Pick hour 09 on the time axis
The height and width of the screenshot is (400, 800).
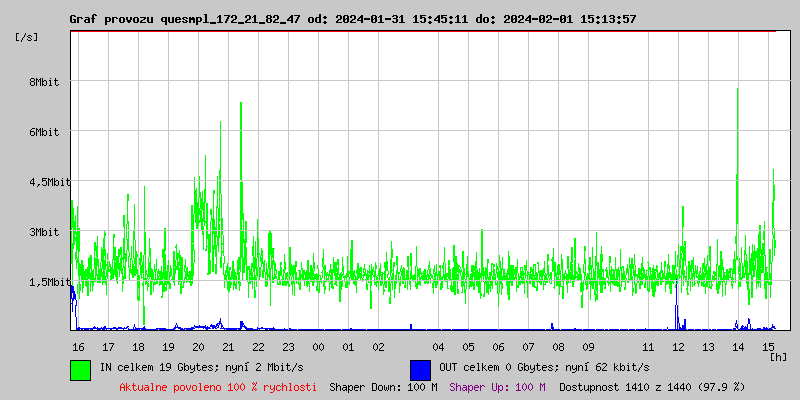coord(588,347)
